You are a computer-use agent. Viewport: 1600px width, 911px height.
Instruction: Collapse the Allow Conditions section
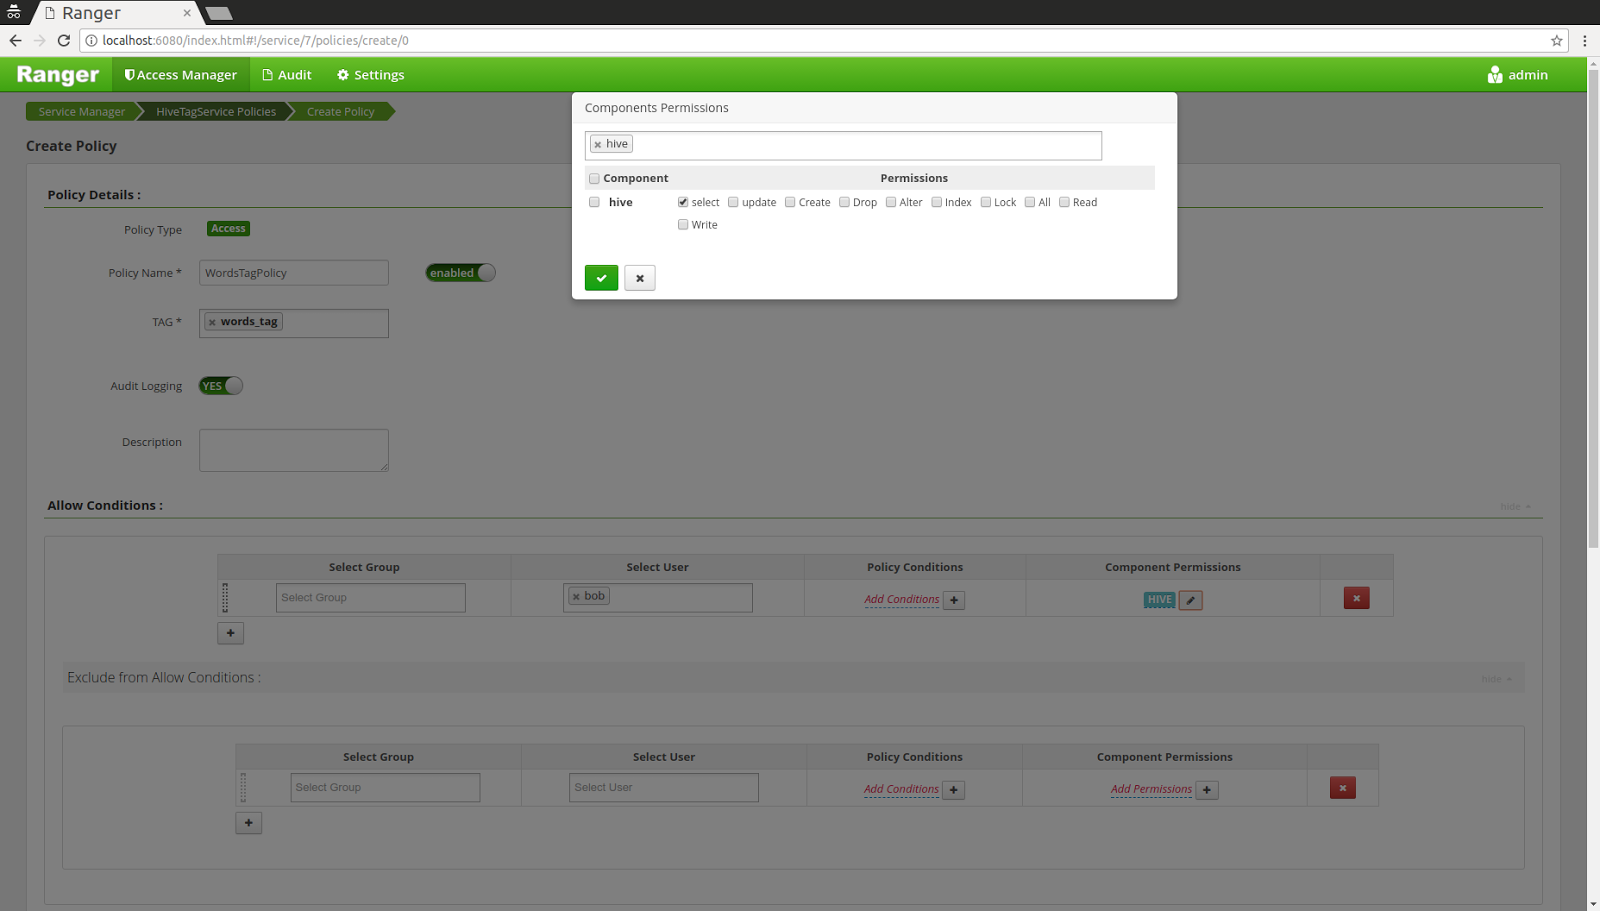tap(1514, 506)
